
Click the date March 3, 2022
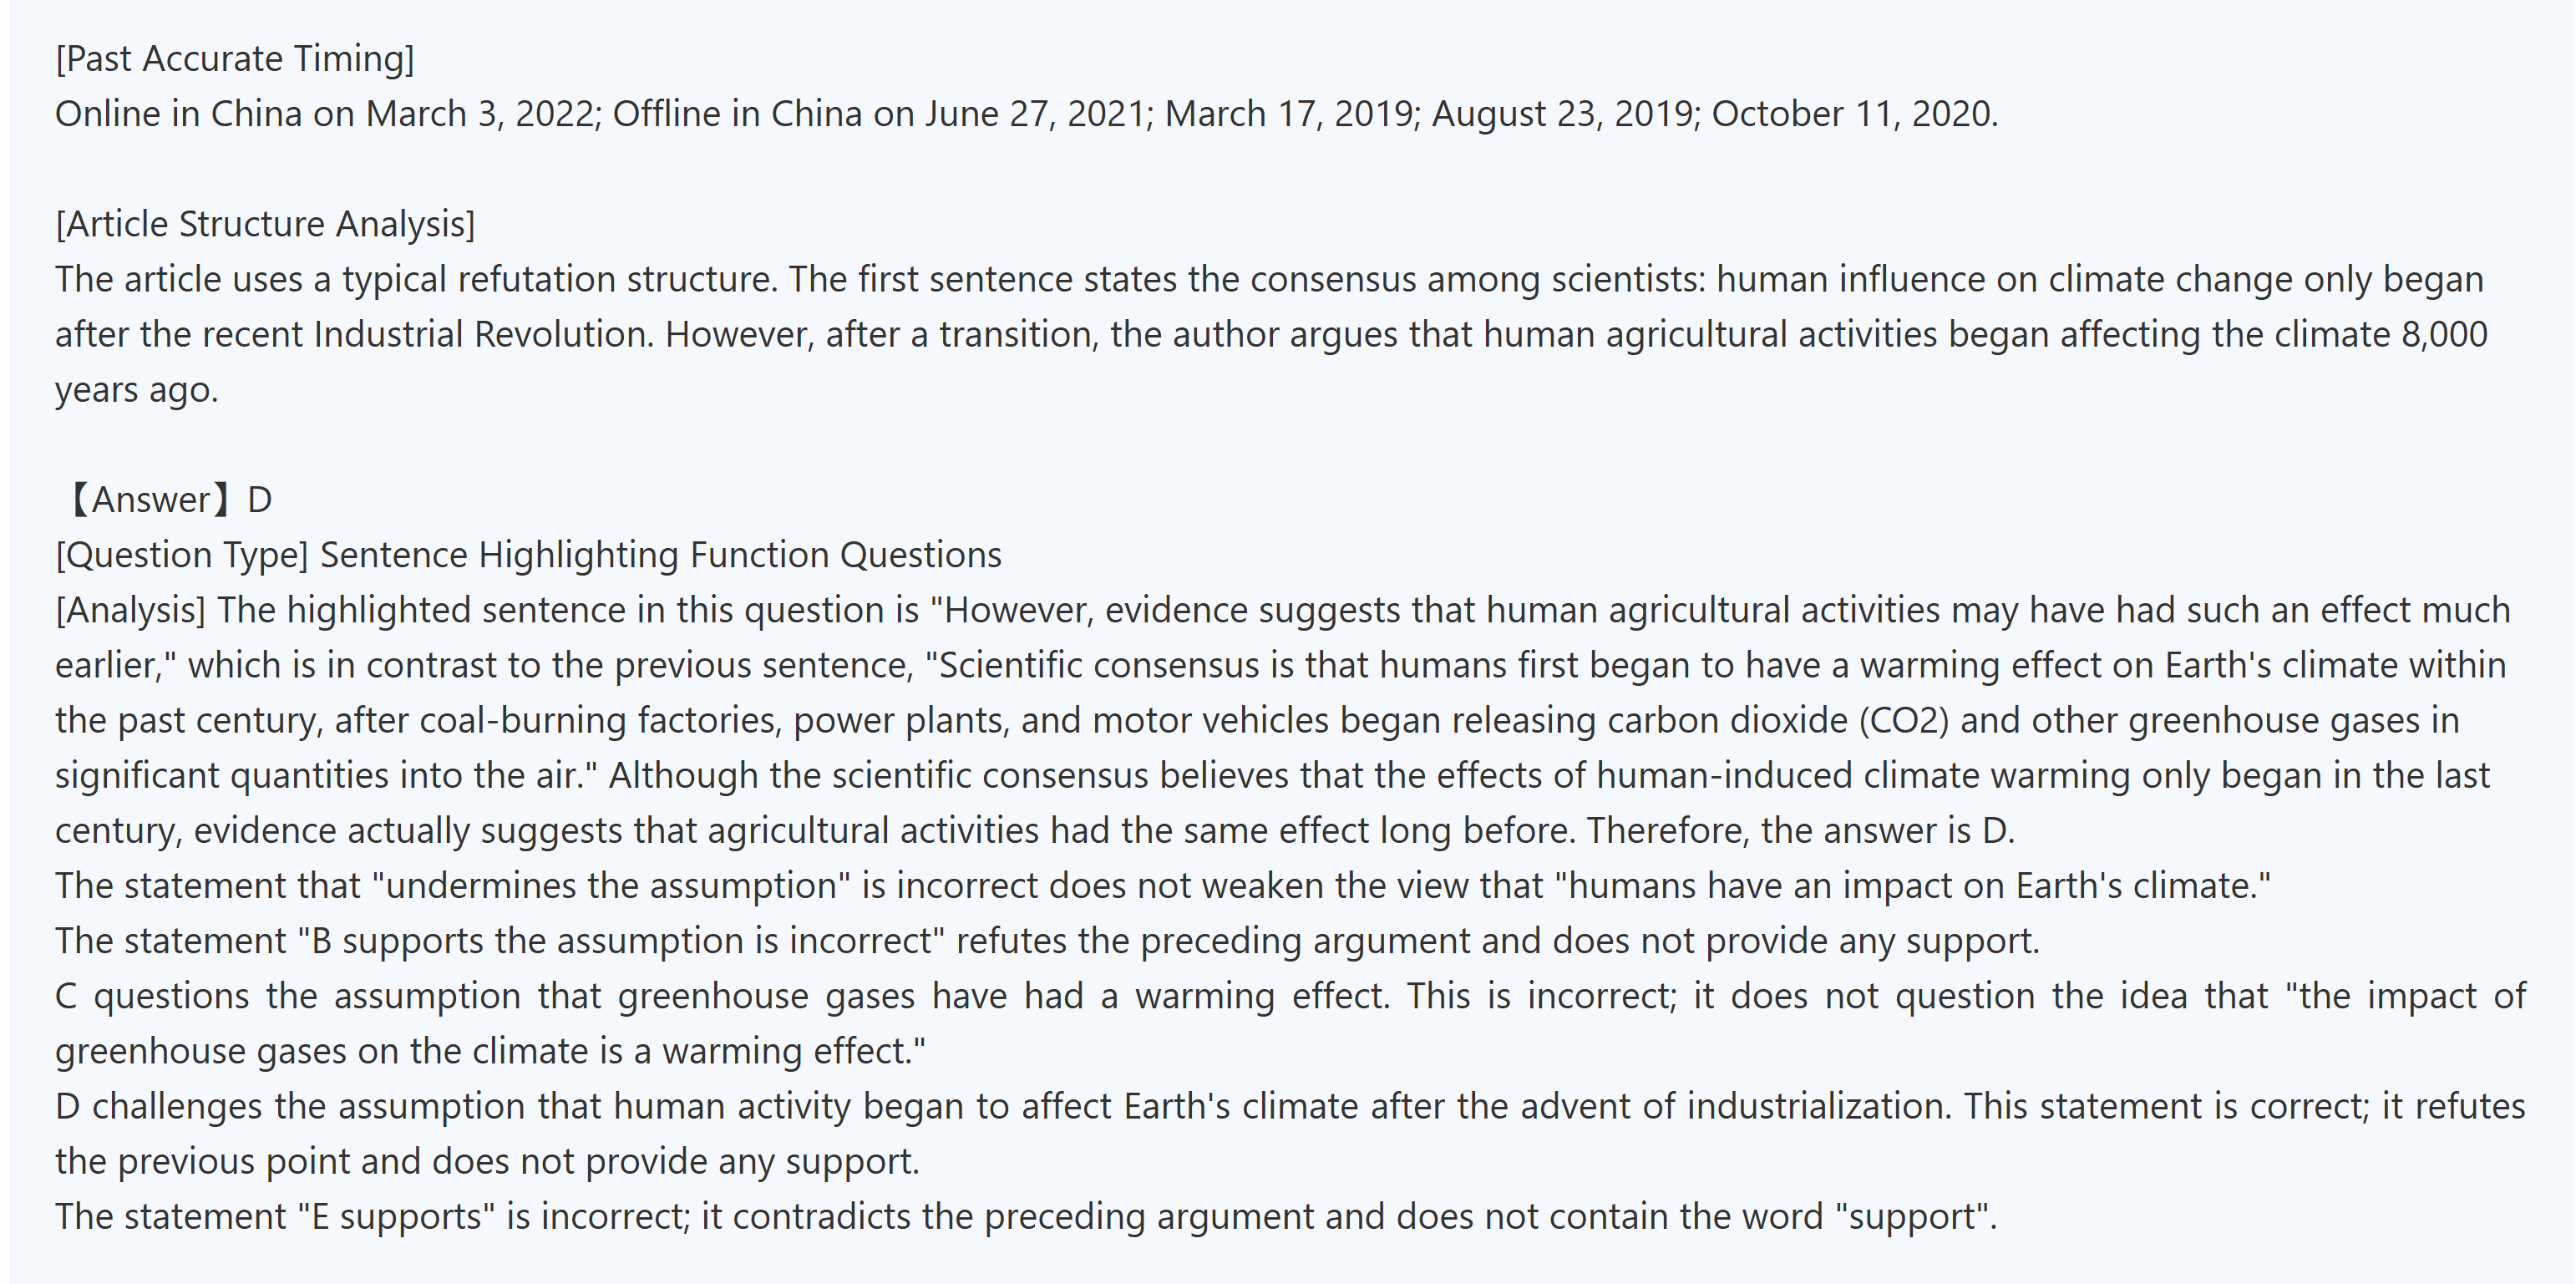[480, 114]
